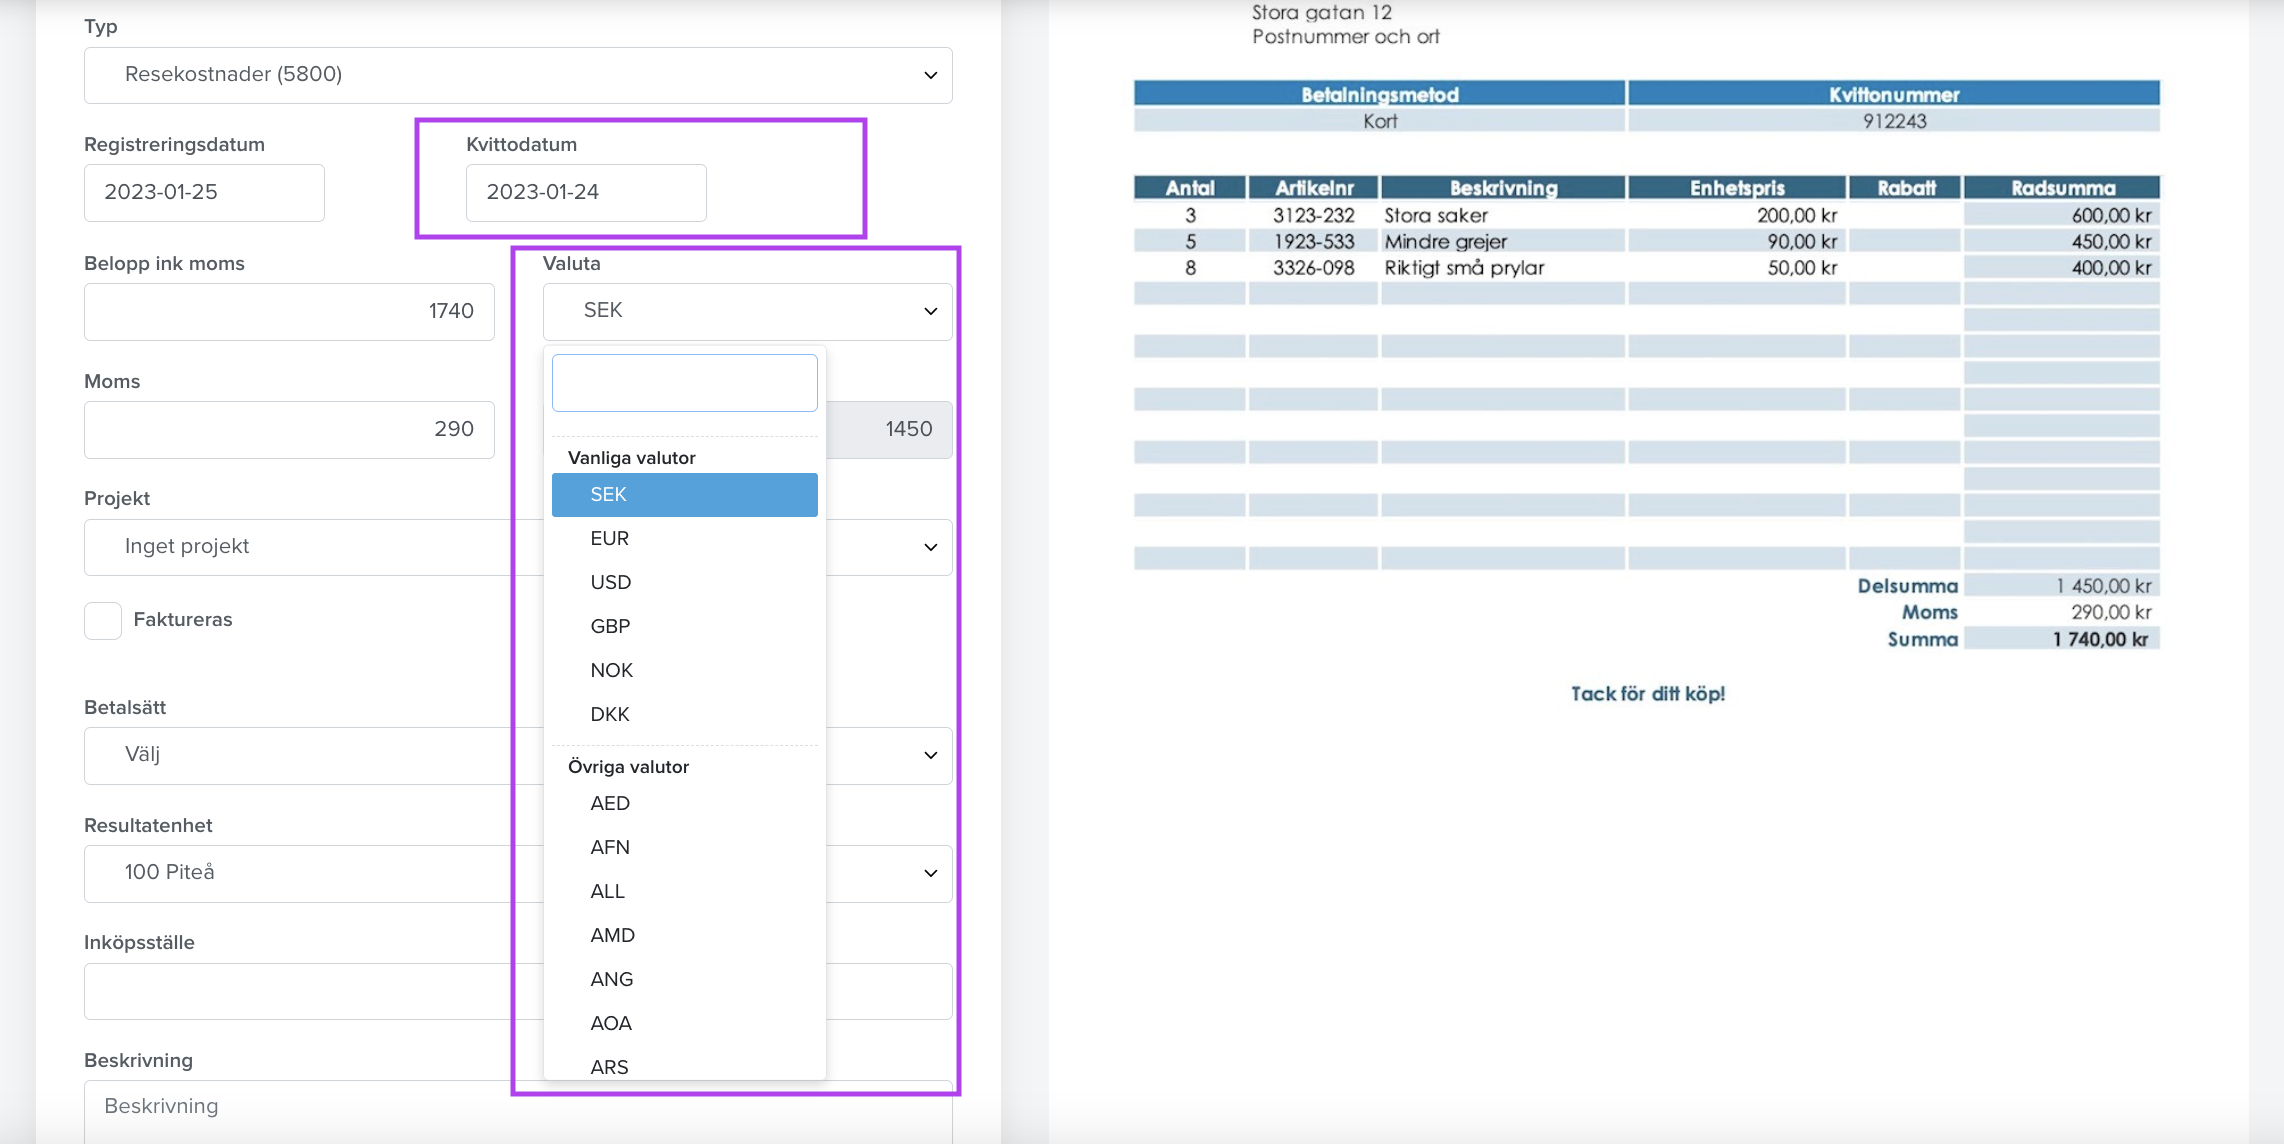Click the Belopp ink moms amount field
Screen dimensions: 2284x1144
[289, 312]
